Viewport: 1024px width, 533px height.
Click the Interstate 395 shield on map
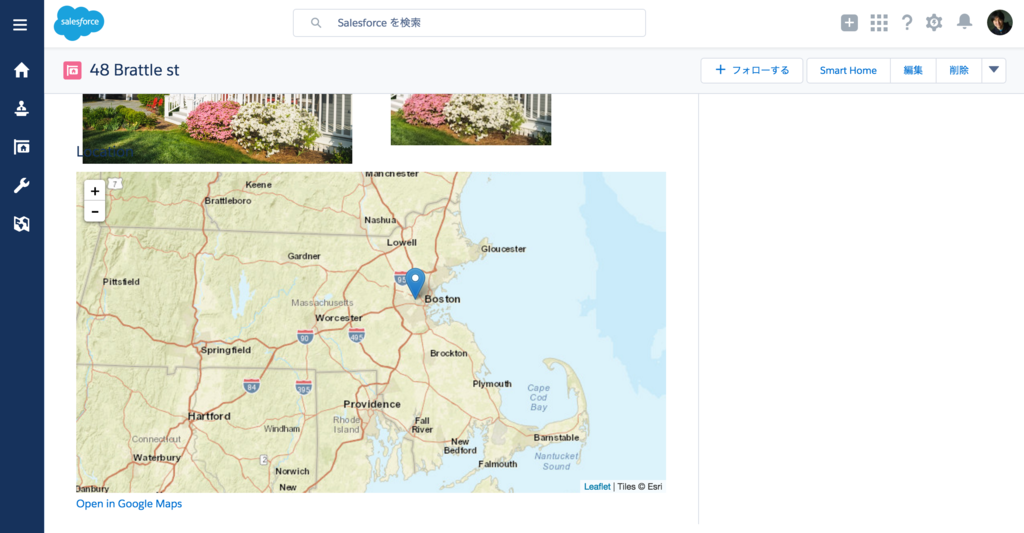point(304,387)
